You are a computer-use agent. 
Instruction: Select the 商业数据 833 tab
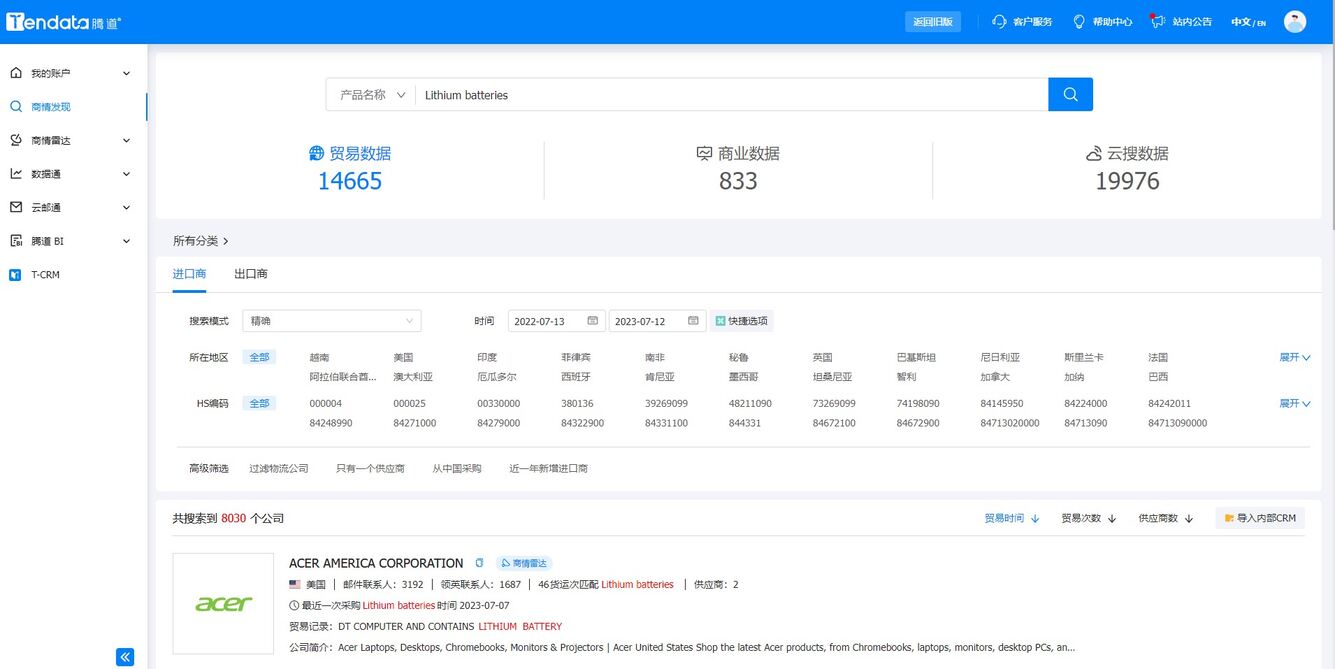tap(738, 168)
